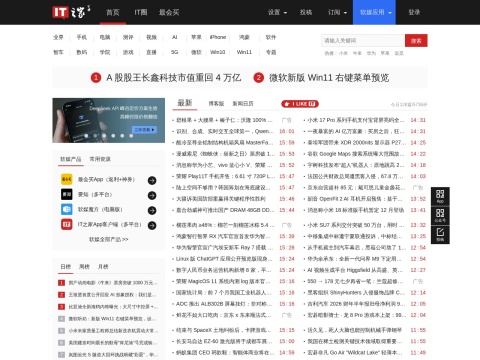The width and height of the screenshot is (480, 360).
Task: Click the IT之家 logo in header
Action: pos(71,12)
